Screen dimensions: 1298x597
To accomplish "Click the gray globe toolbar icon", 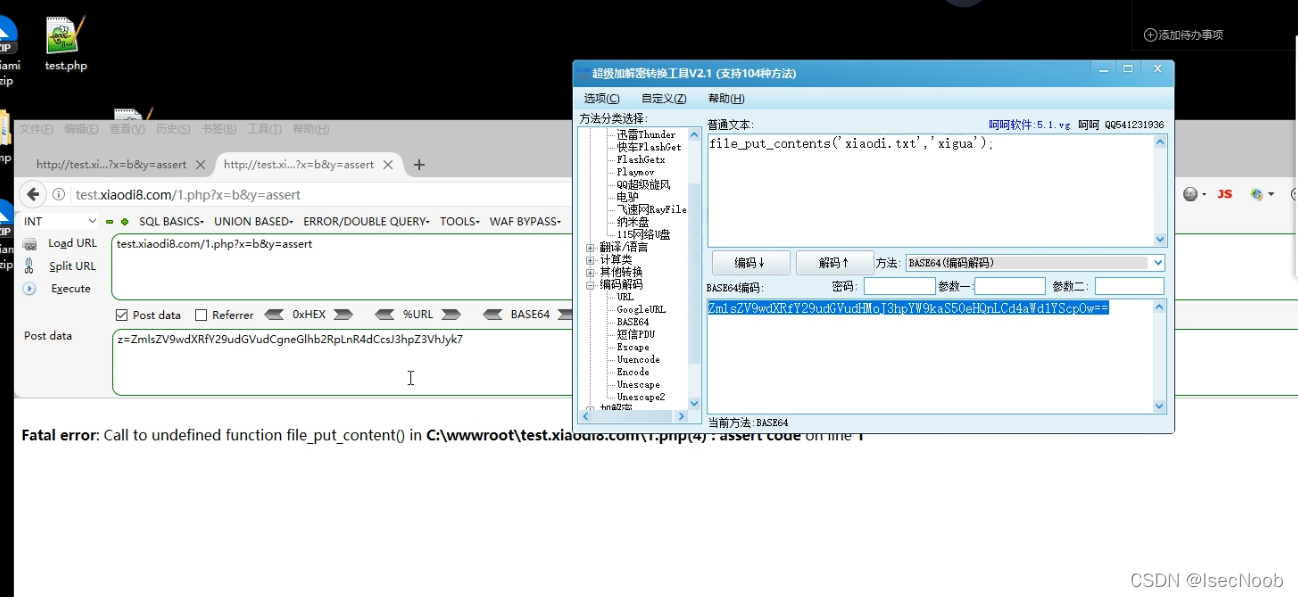I will point(1190,194).
